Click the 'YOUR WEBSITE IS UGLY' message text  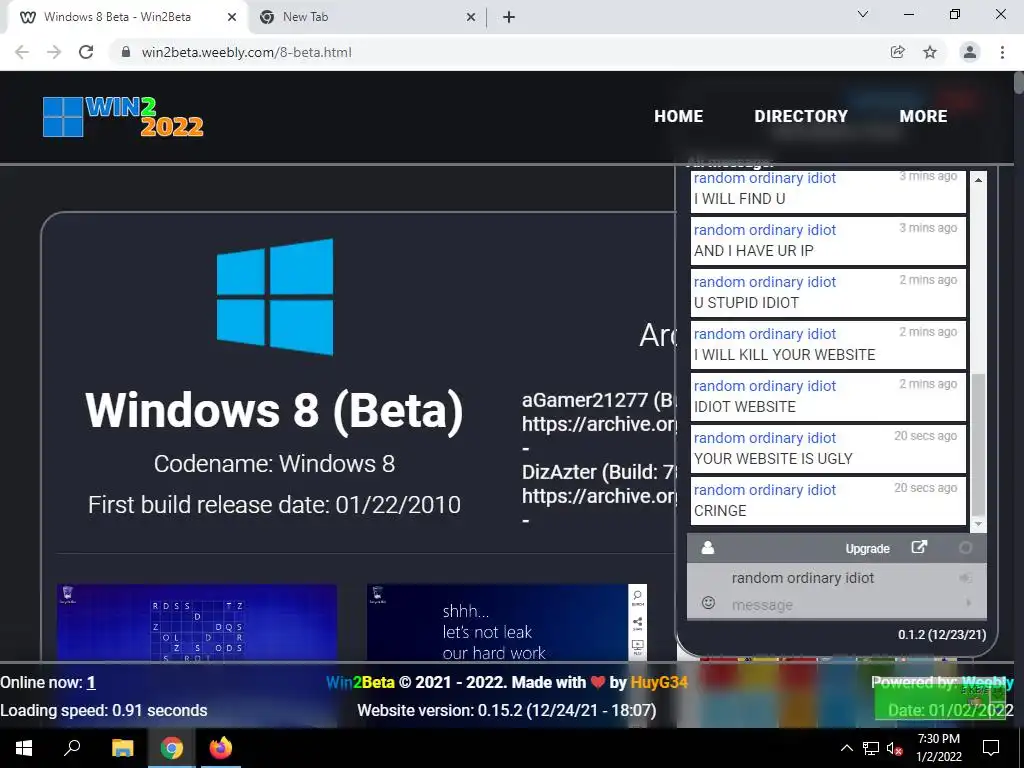click(773, 459)
